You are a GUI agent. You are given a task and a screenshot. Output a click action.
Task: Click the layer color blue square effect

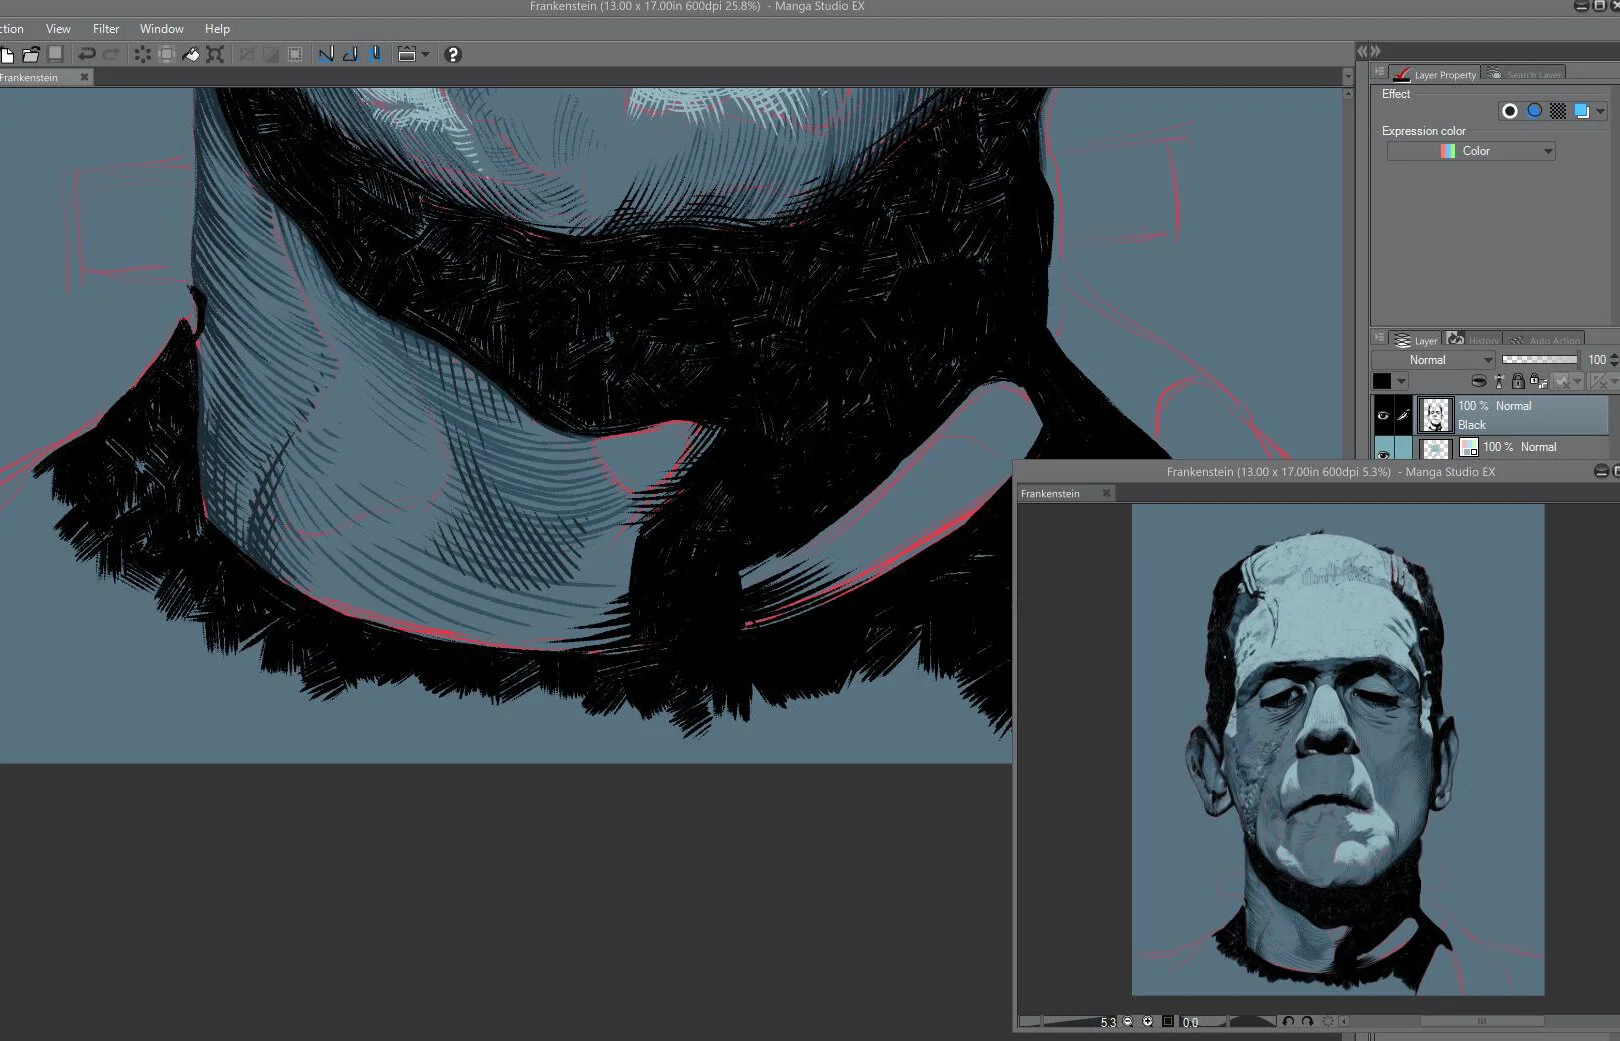[1582, 111]
